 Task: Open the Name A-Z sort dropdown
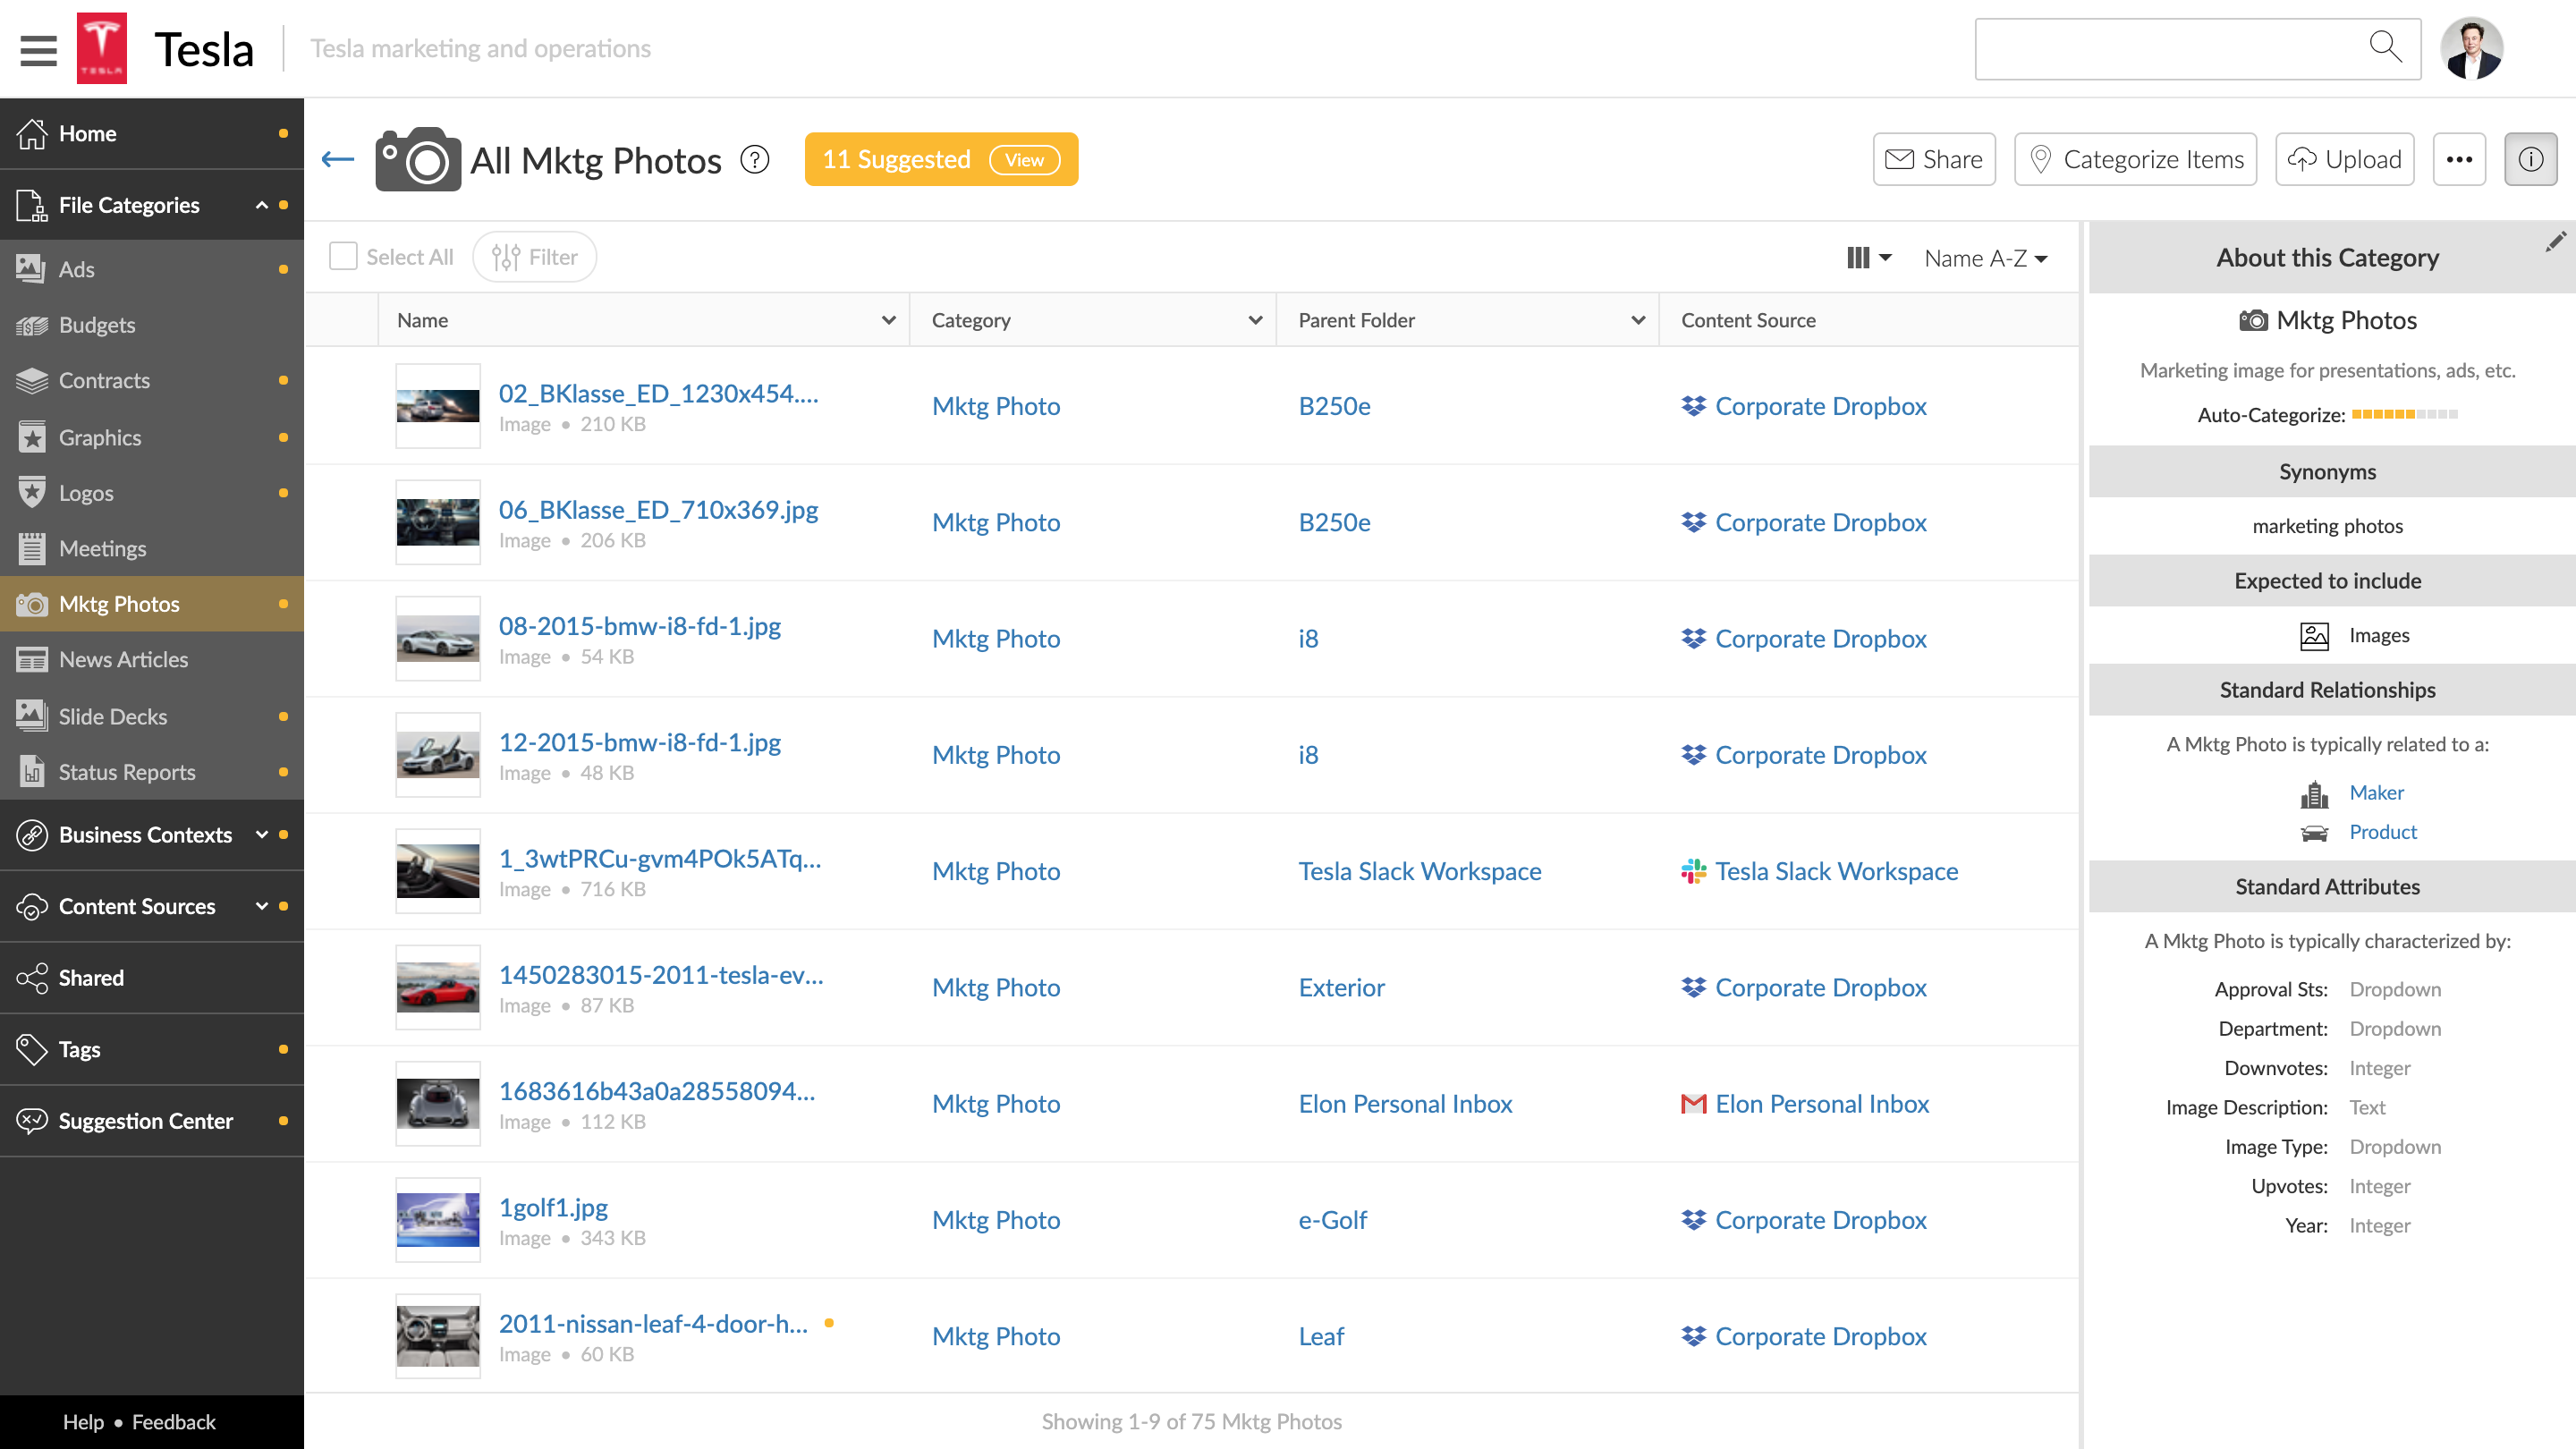click(x=1985, y=258)
